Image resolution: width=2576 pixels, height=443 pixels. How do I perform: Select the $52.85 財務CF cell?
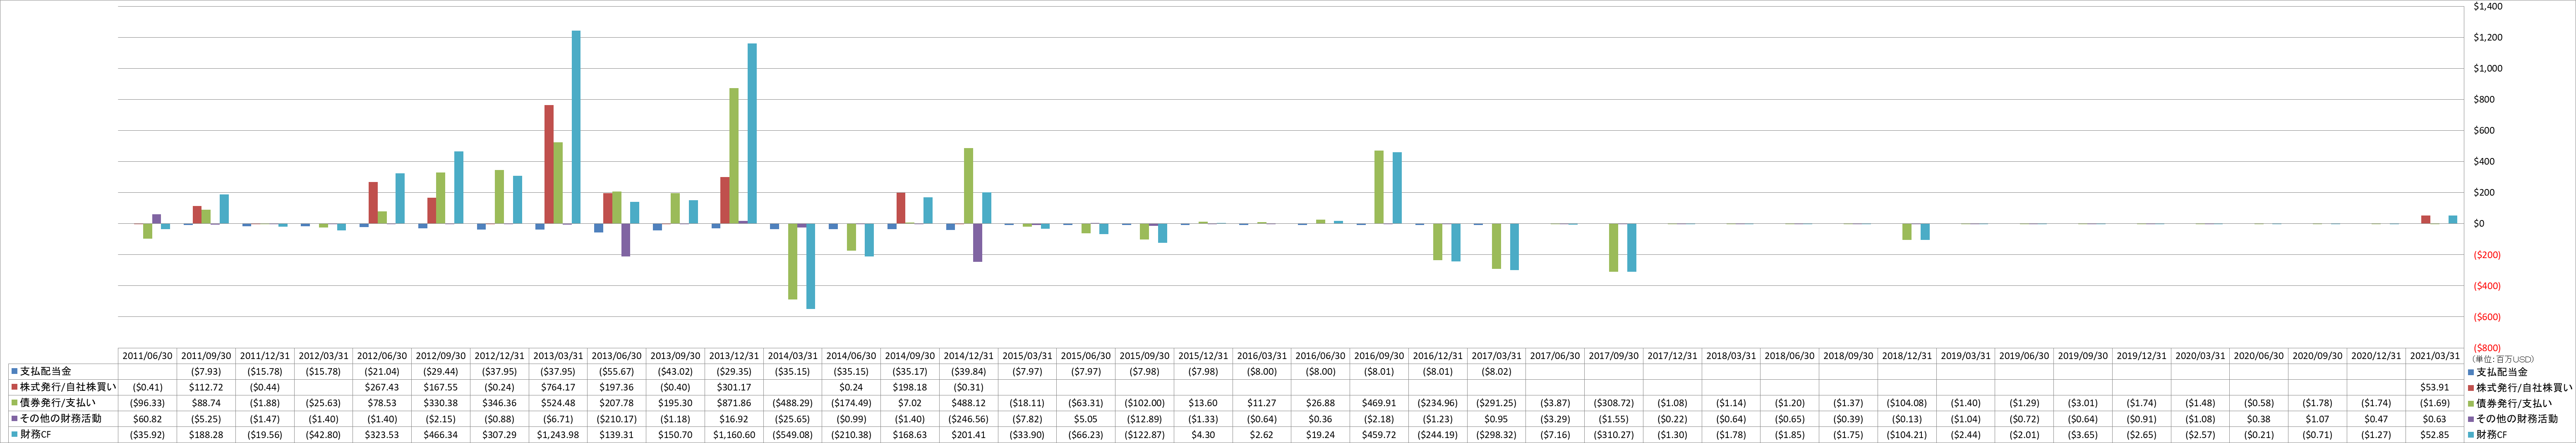pos(2435,435)
